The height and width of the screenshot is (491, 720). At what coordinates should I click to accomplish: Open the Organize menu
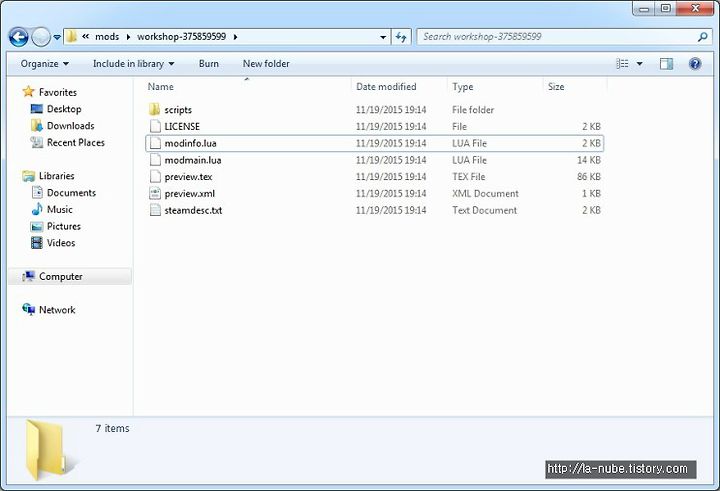tap(45, 64)
